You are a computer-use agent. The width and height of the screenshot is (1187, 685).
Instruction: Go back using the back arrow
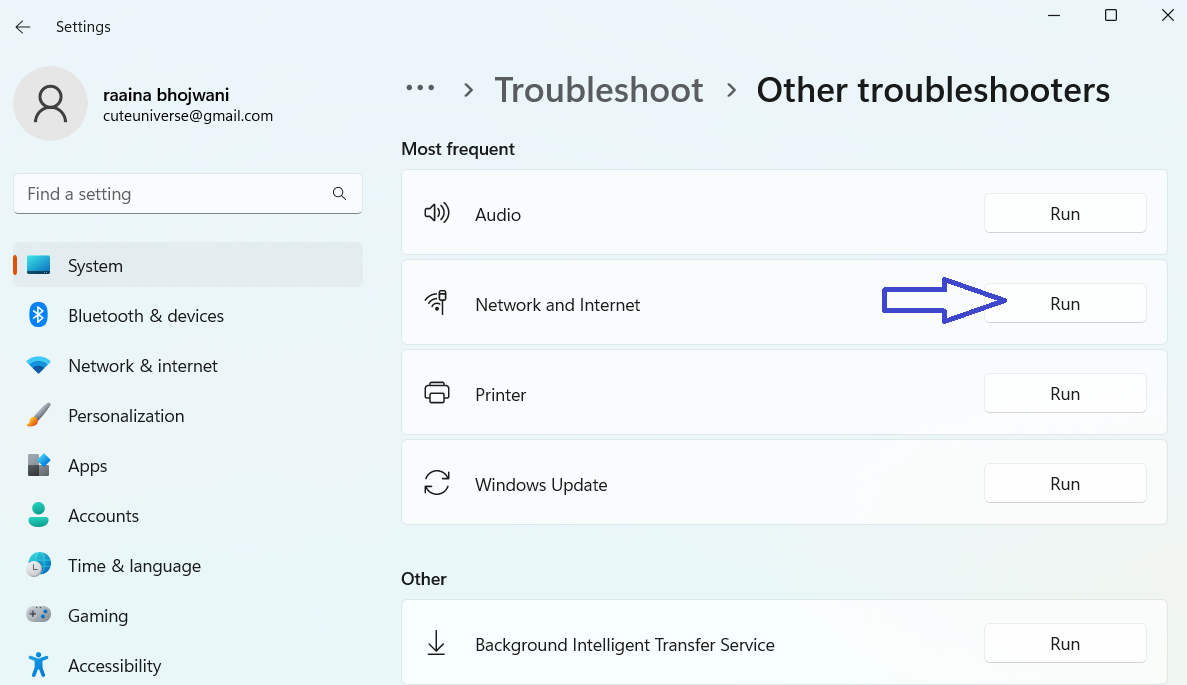tap(23, 27)
